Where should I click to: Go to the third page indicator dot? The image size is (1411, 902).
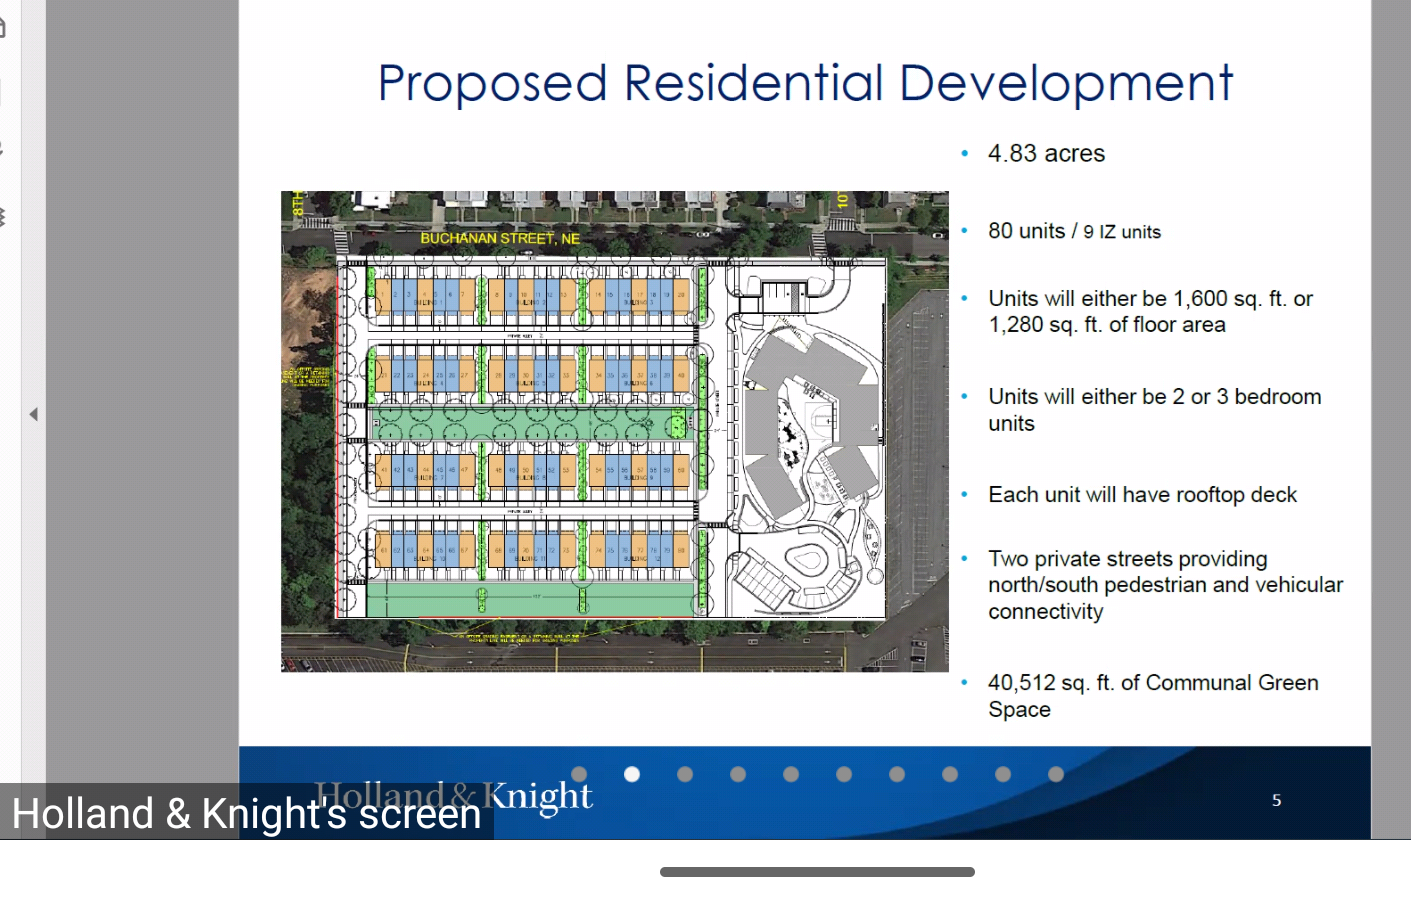click(x=685, y=774)
